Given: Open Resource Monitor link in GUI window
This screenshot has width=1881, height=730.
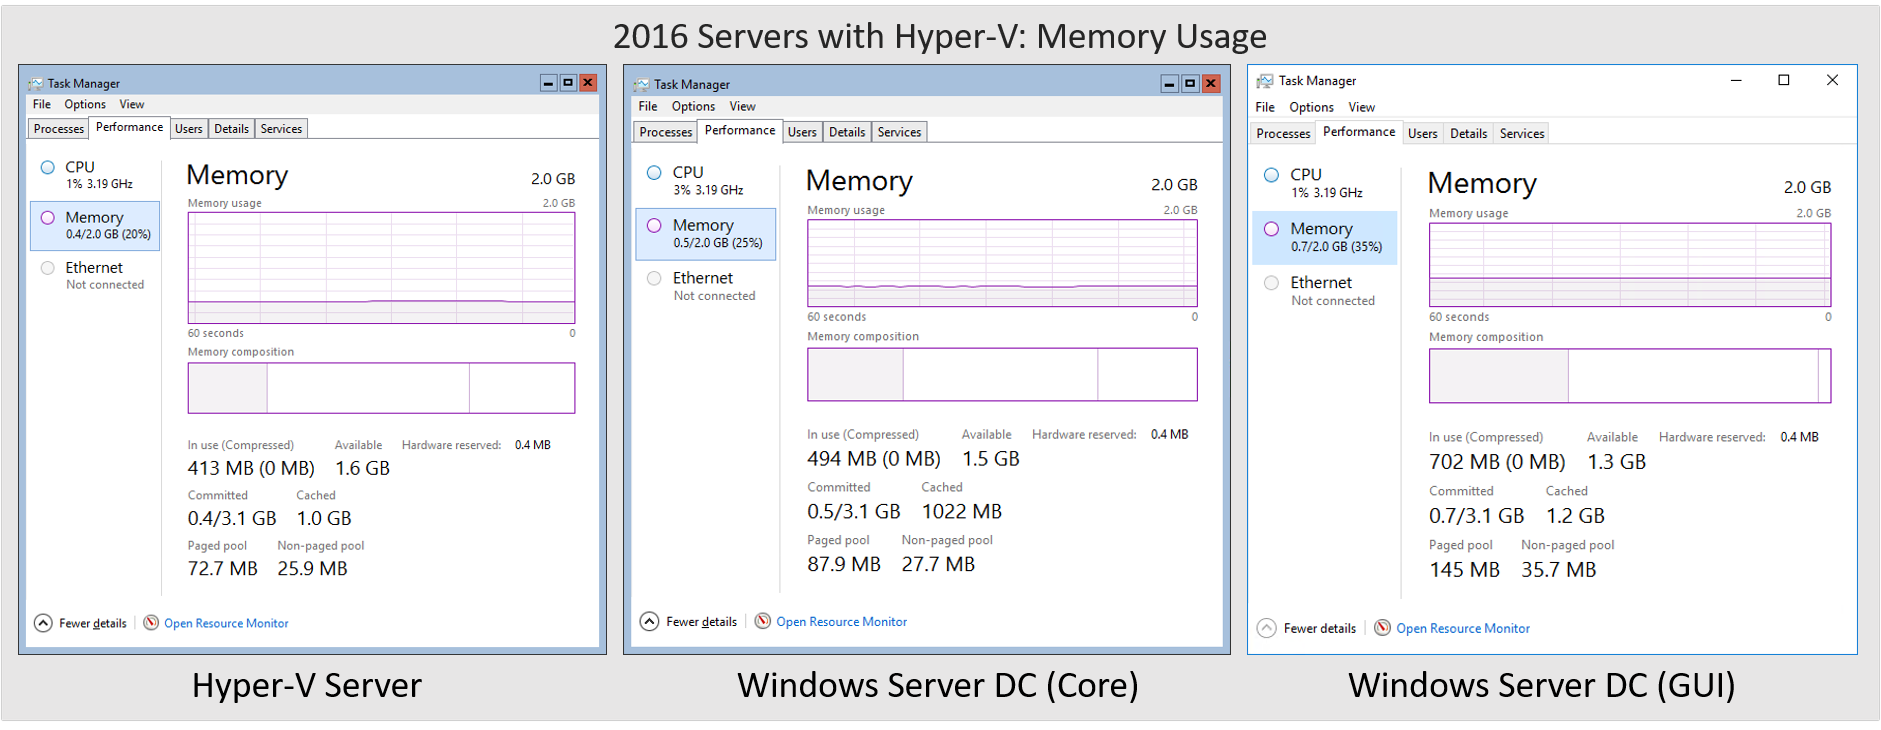Looking at the screenshot, I should click(x=1463, y=628).
